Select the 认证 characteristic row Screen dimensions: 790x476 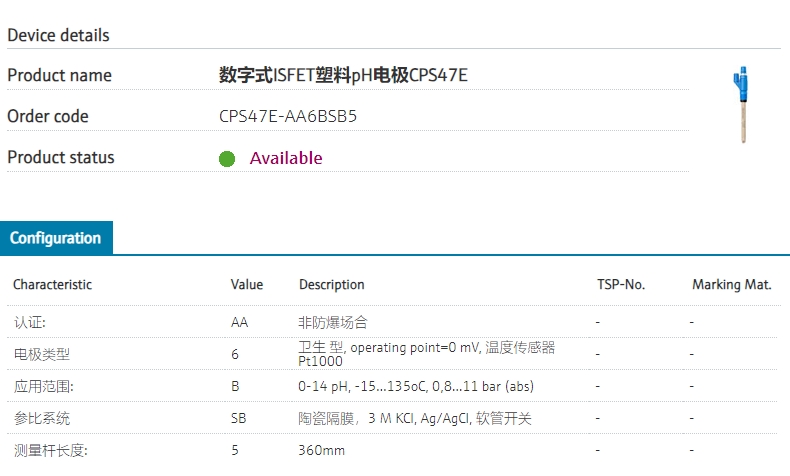tap(30, 323)
